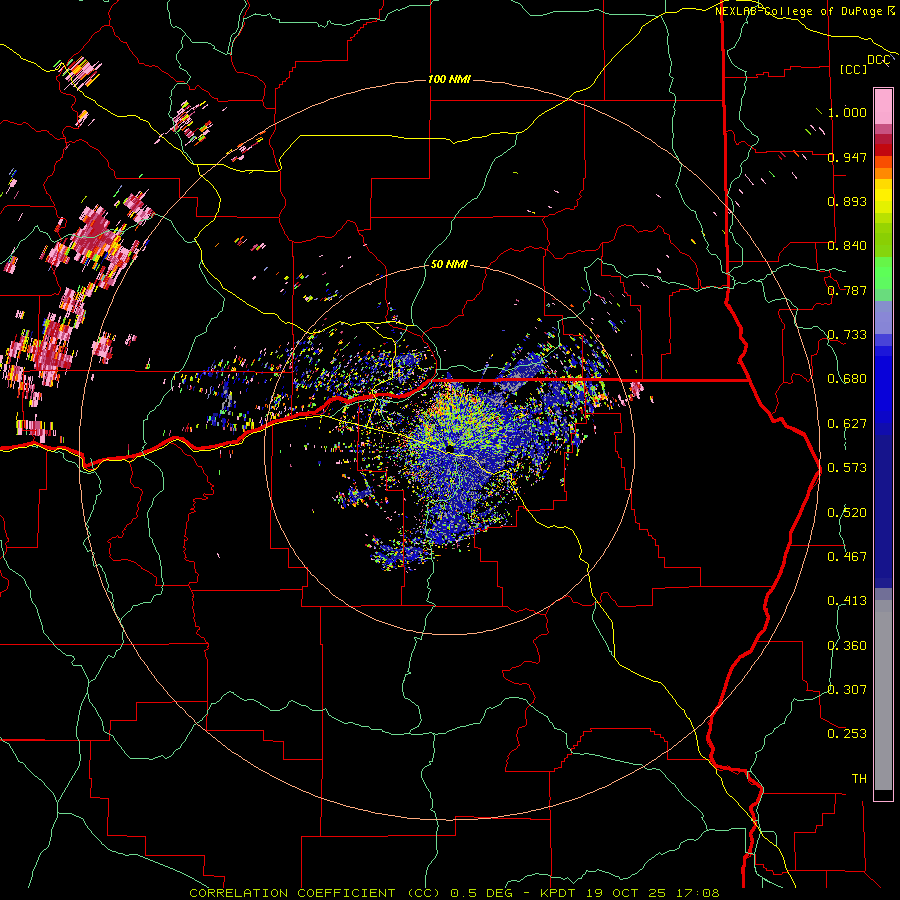Select the 0.733 scale value
The height and width of the screenshot is (900, 900).
point(847,335)
